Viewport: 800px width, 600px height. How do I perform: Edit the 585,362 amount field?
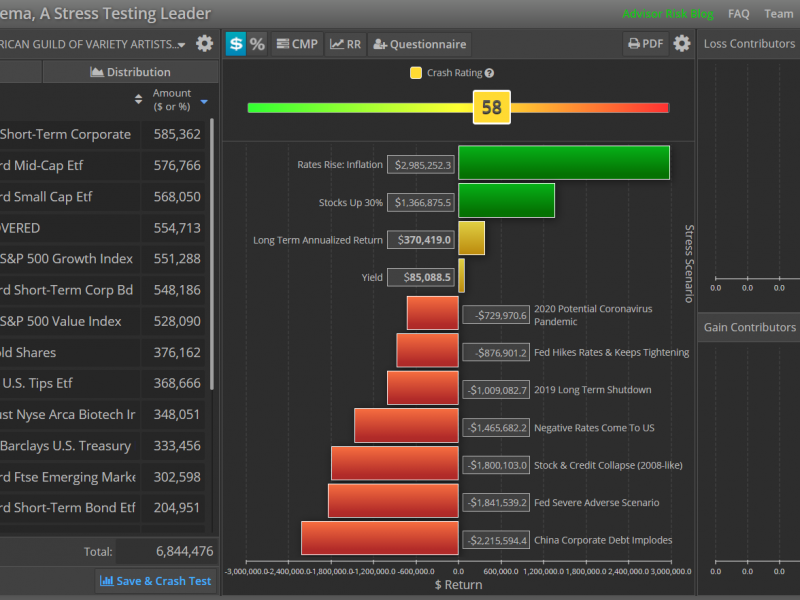tap(177, 135)
